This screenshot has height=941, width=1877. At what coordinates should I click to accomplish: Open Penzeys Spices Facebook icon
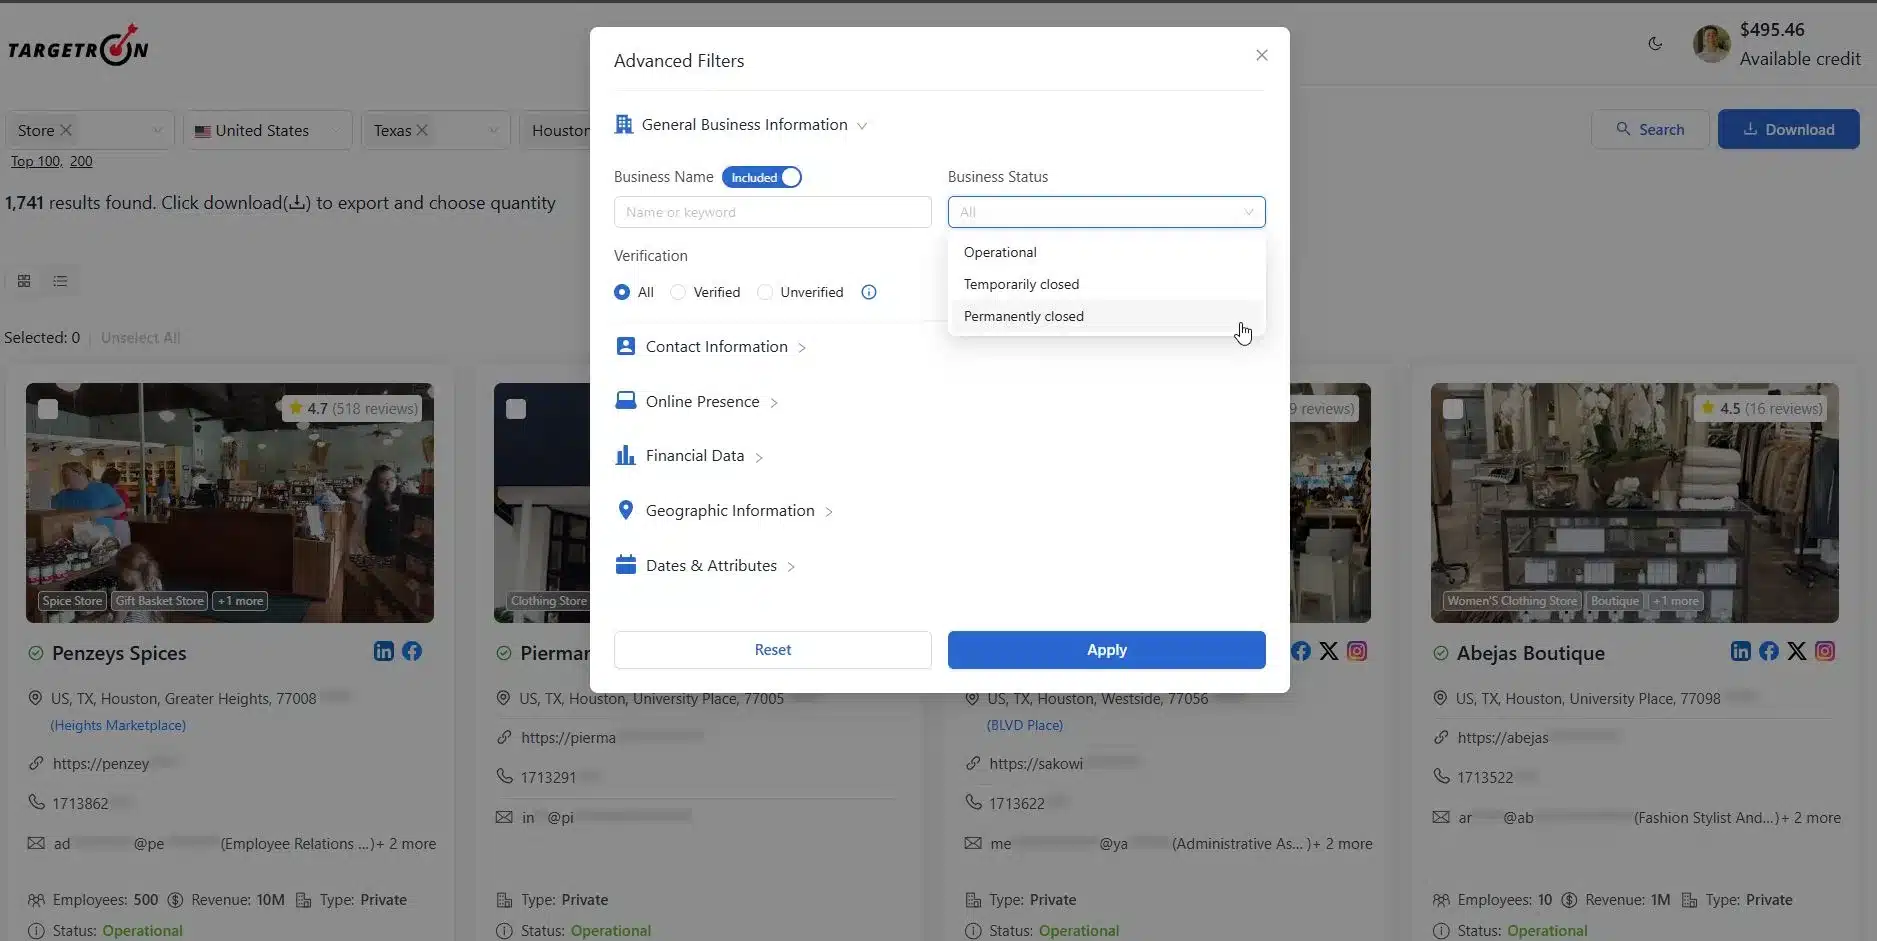click(x=412, y=651)
